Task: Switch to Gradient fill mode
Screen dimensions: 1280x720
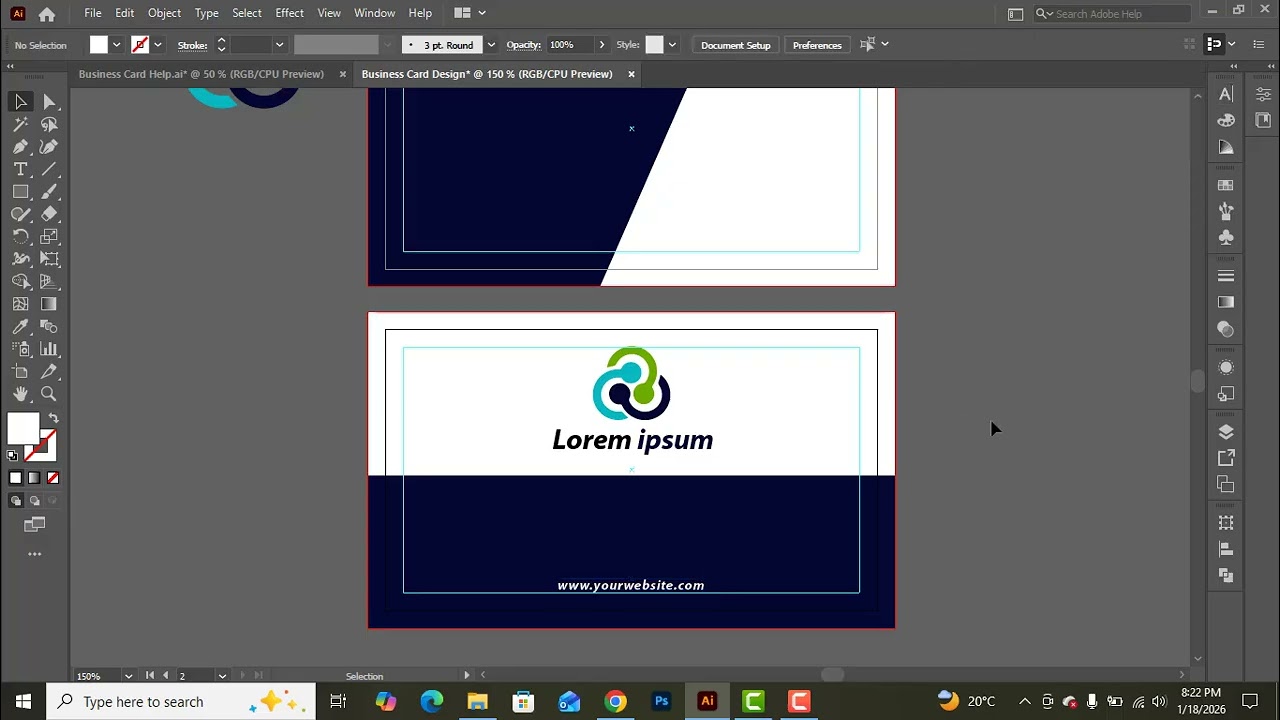Action: 34,478
